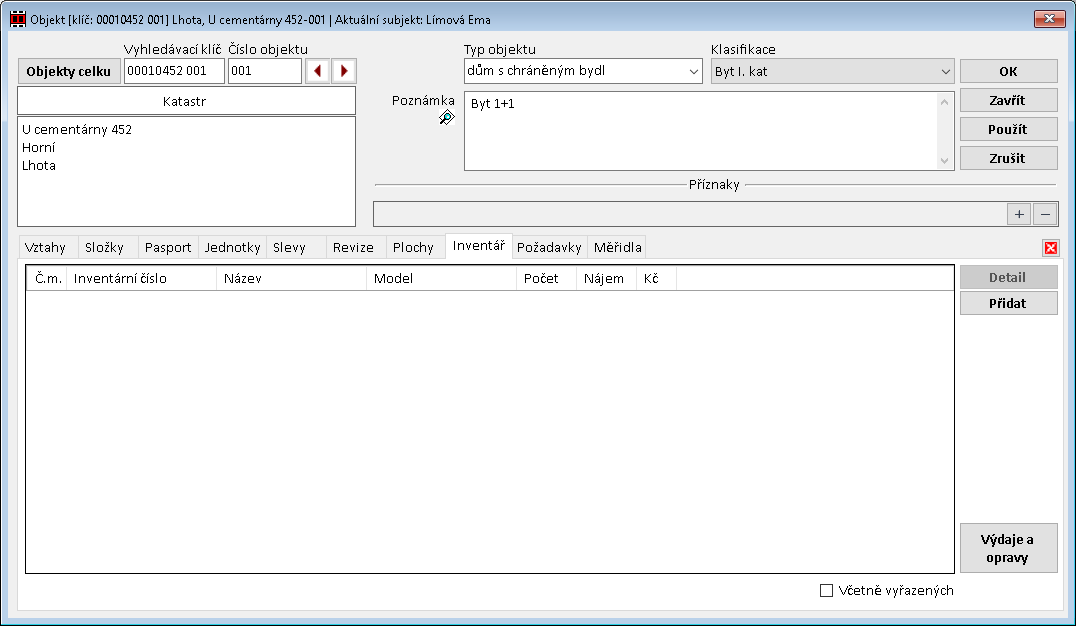Click the application icon in title bar
Screen dimensions: 1076x626
pyautogui.click(x=17, y=19)
